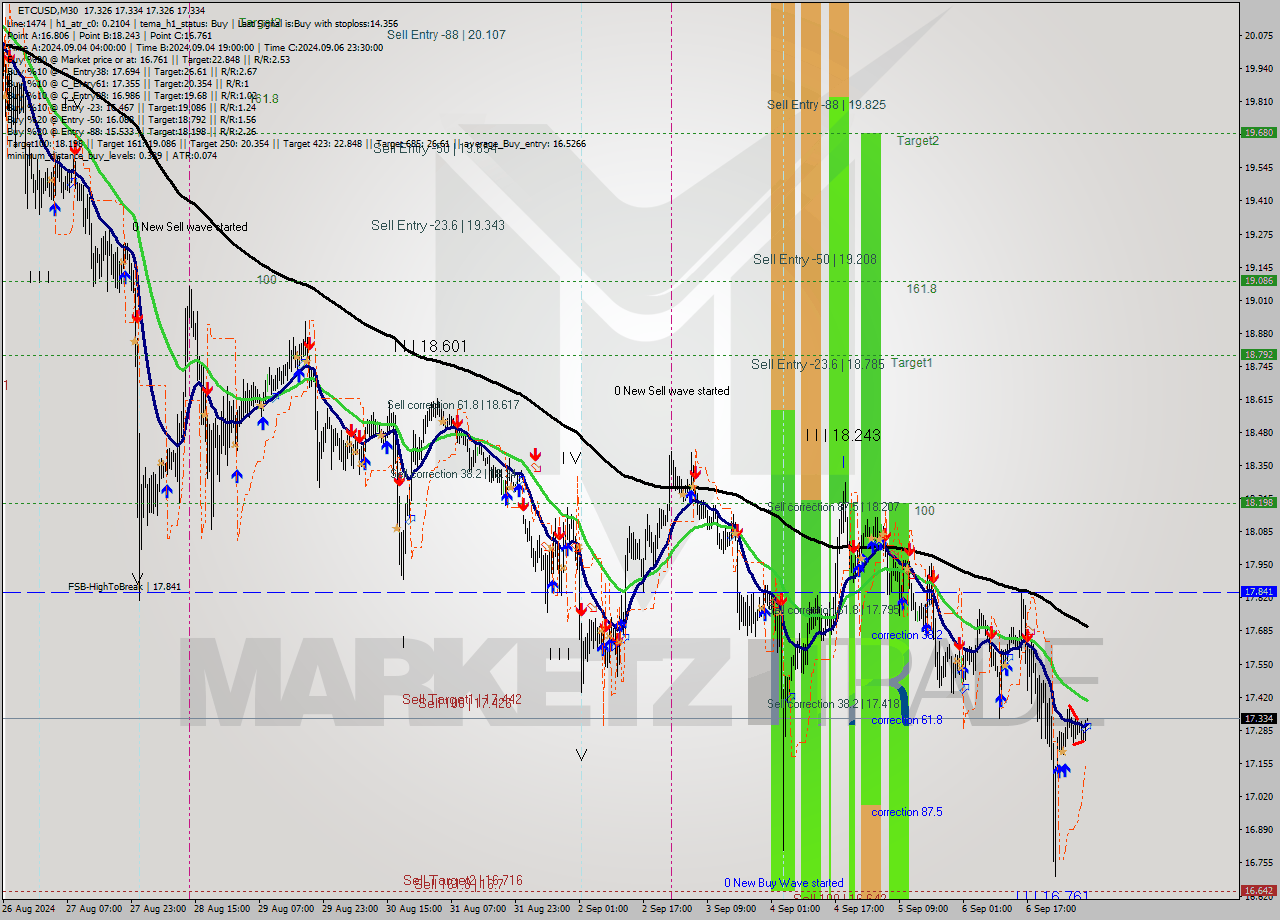Click the 20.075 price axis tick

1258,35
